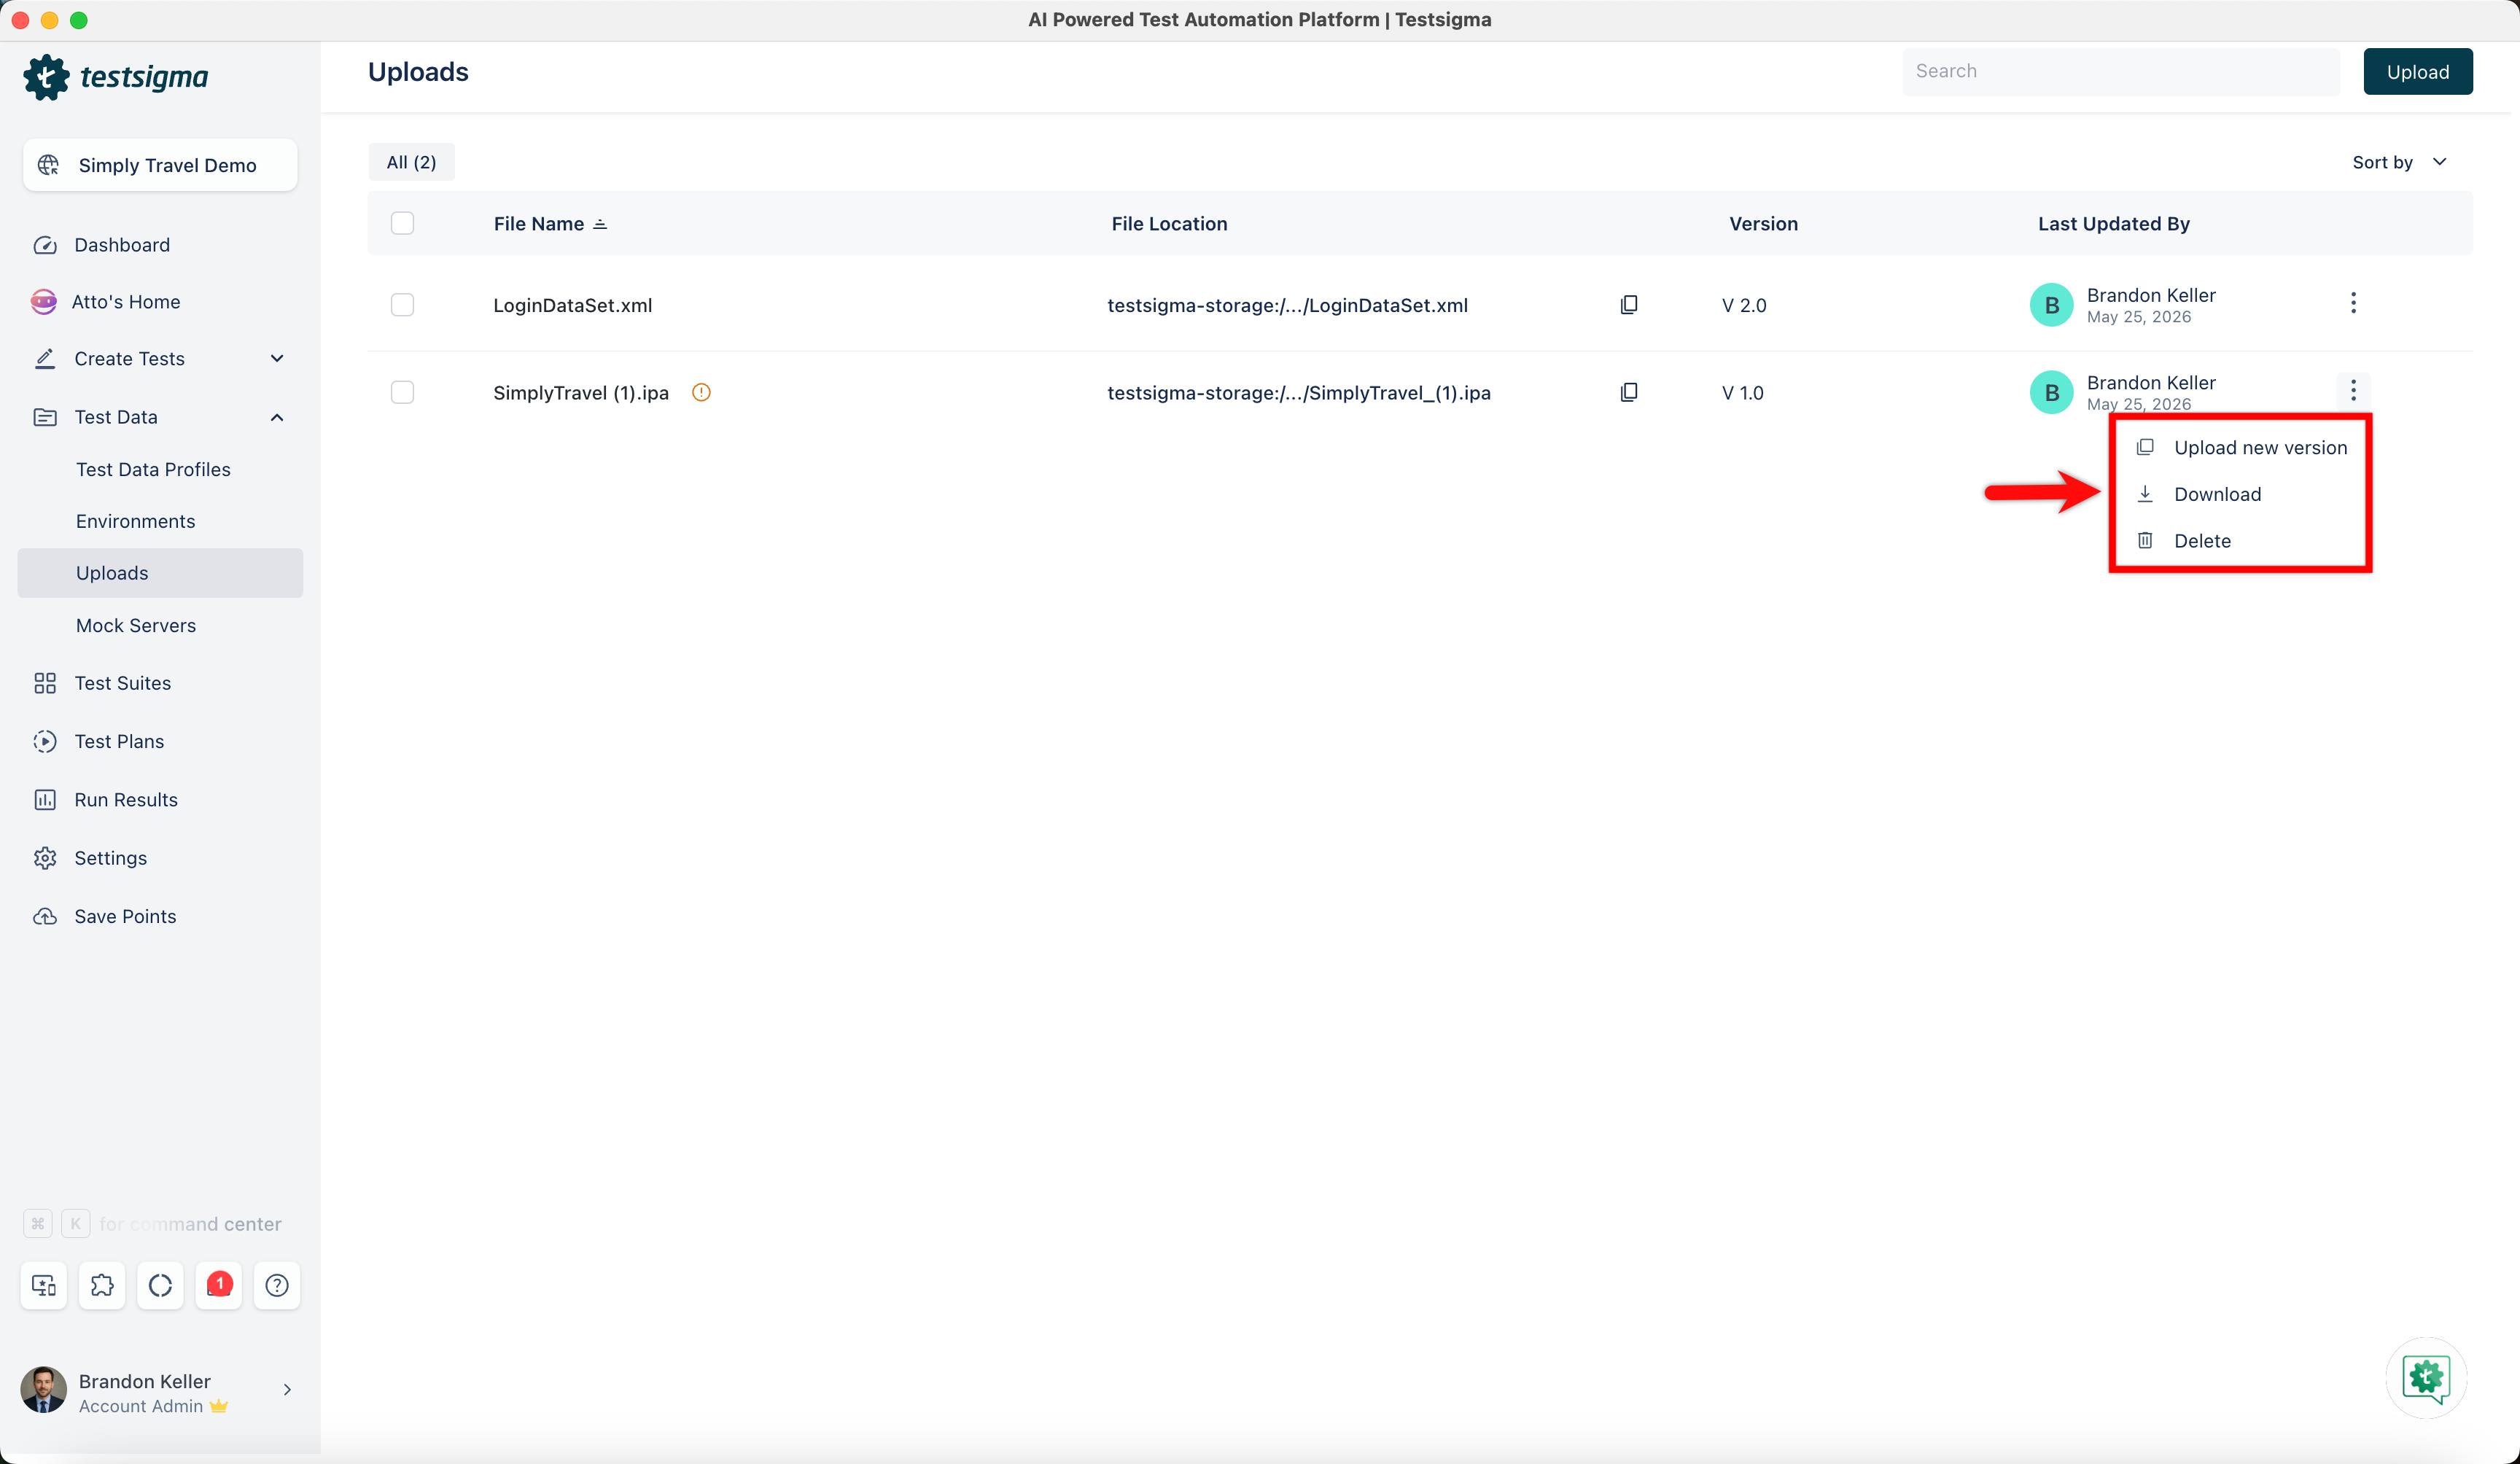The height and width of the screenshot is (1464, 2520).
Task: Open Test Plans section
Action: [119, 741]
